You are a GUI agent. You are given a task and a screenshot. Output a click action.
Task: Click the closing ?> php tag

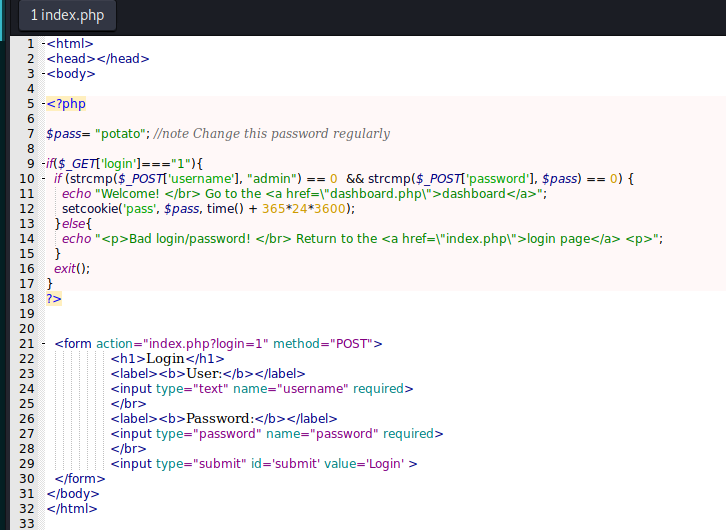coord(54,299)
